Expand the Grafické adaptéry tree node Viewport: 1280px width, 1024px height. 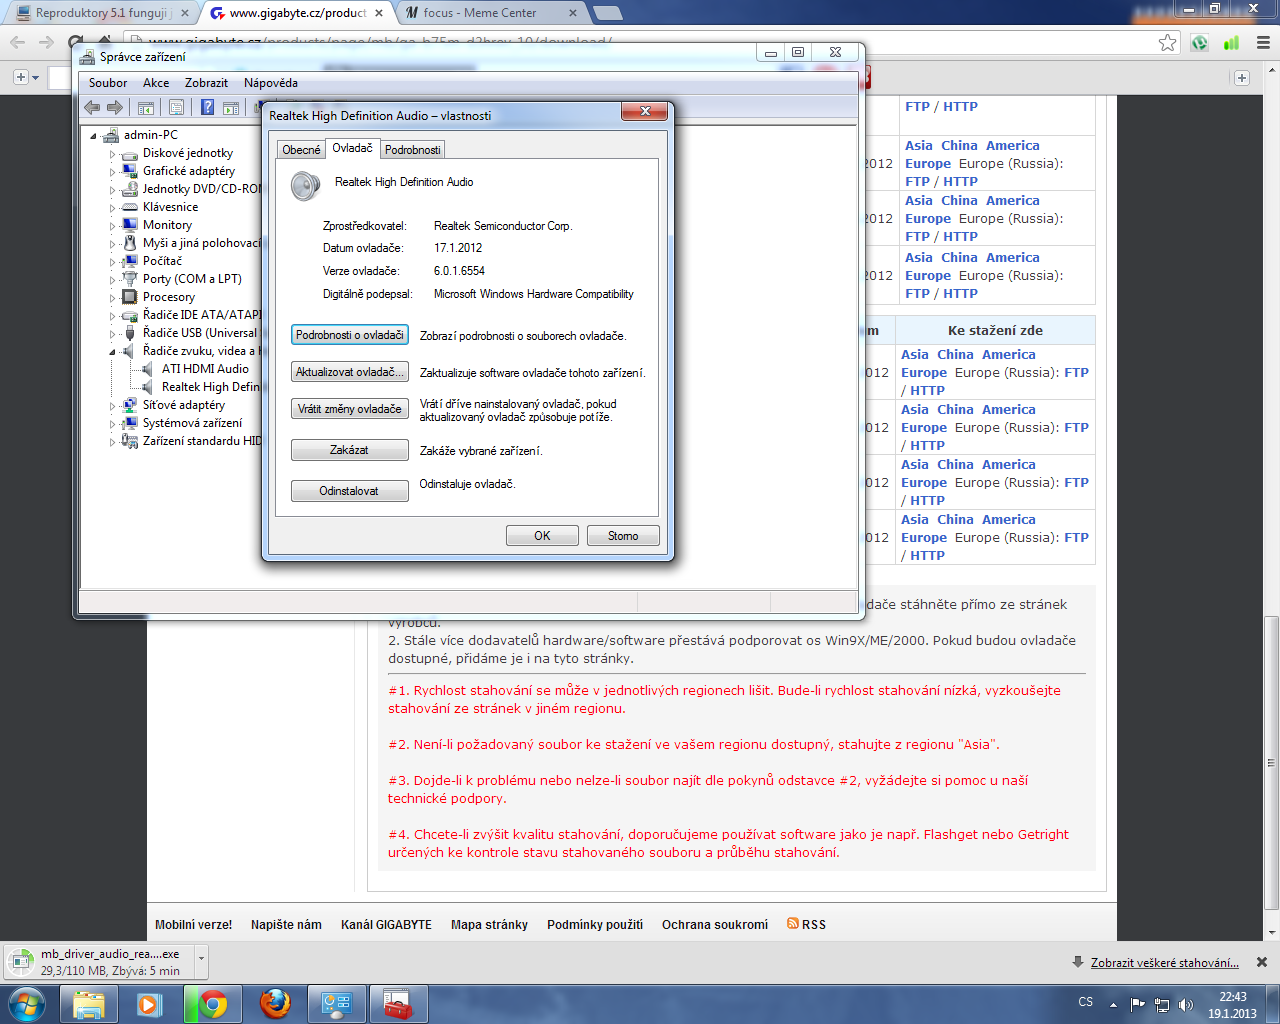(113, 172)
